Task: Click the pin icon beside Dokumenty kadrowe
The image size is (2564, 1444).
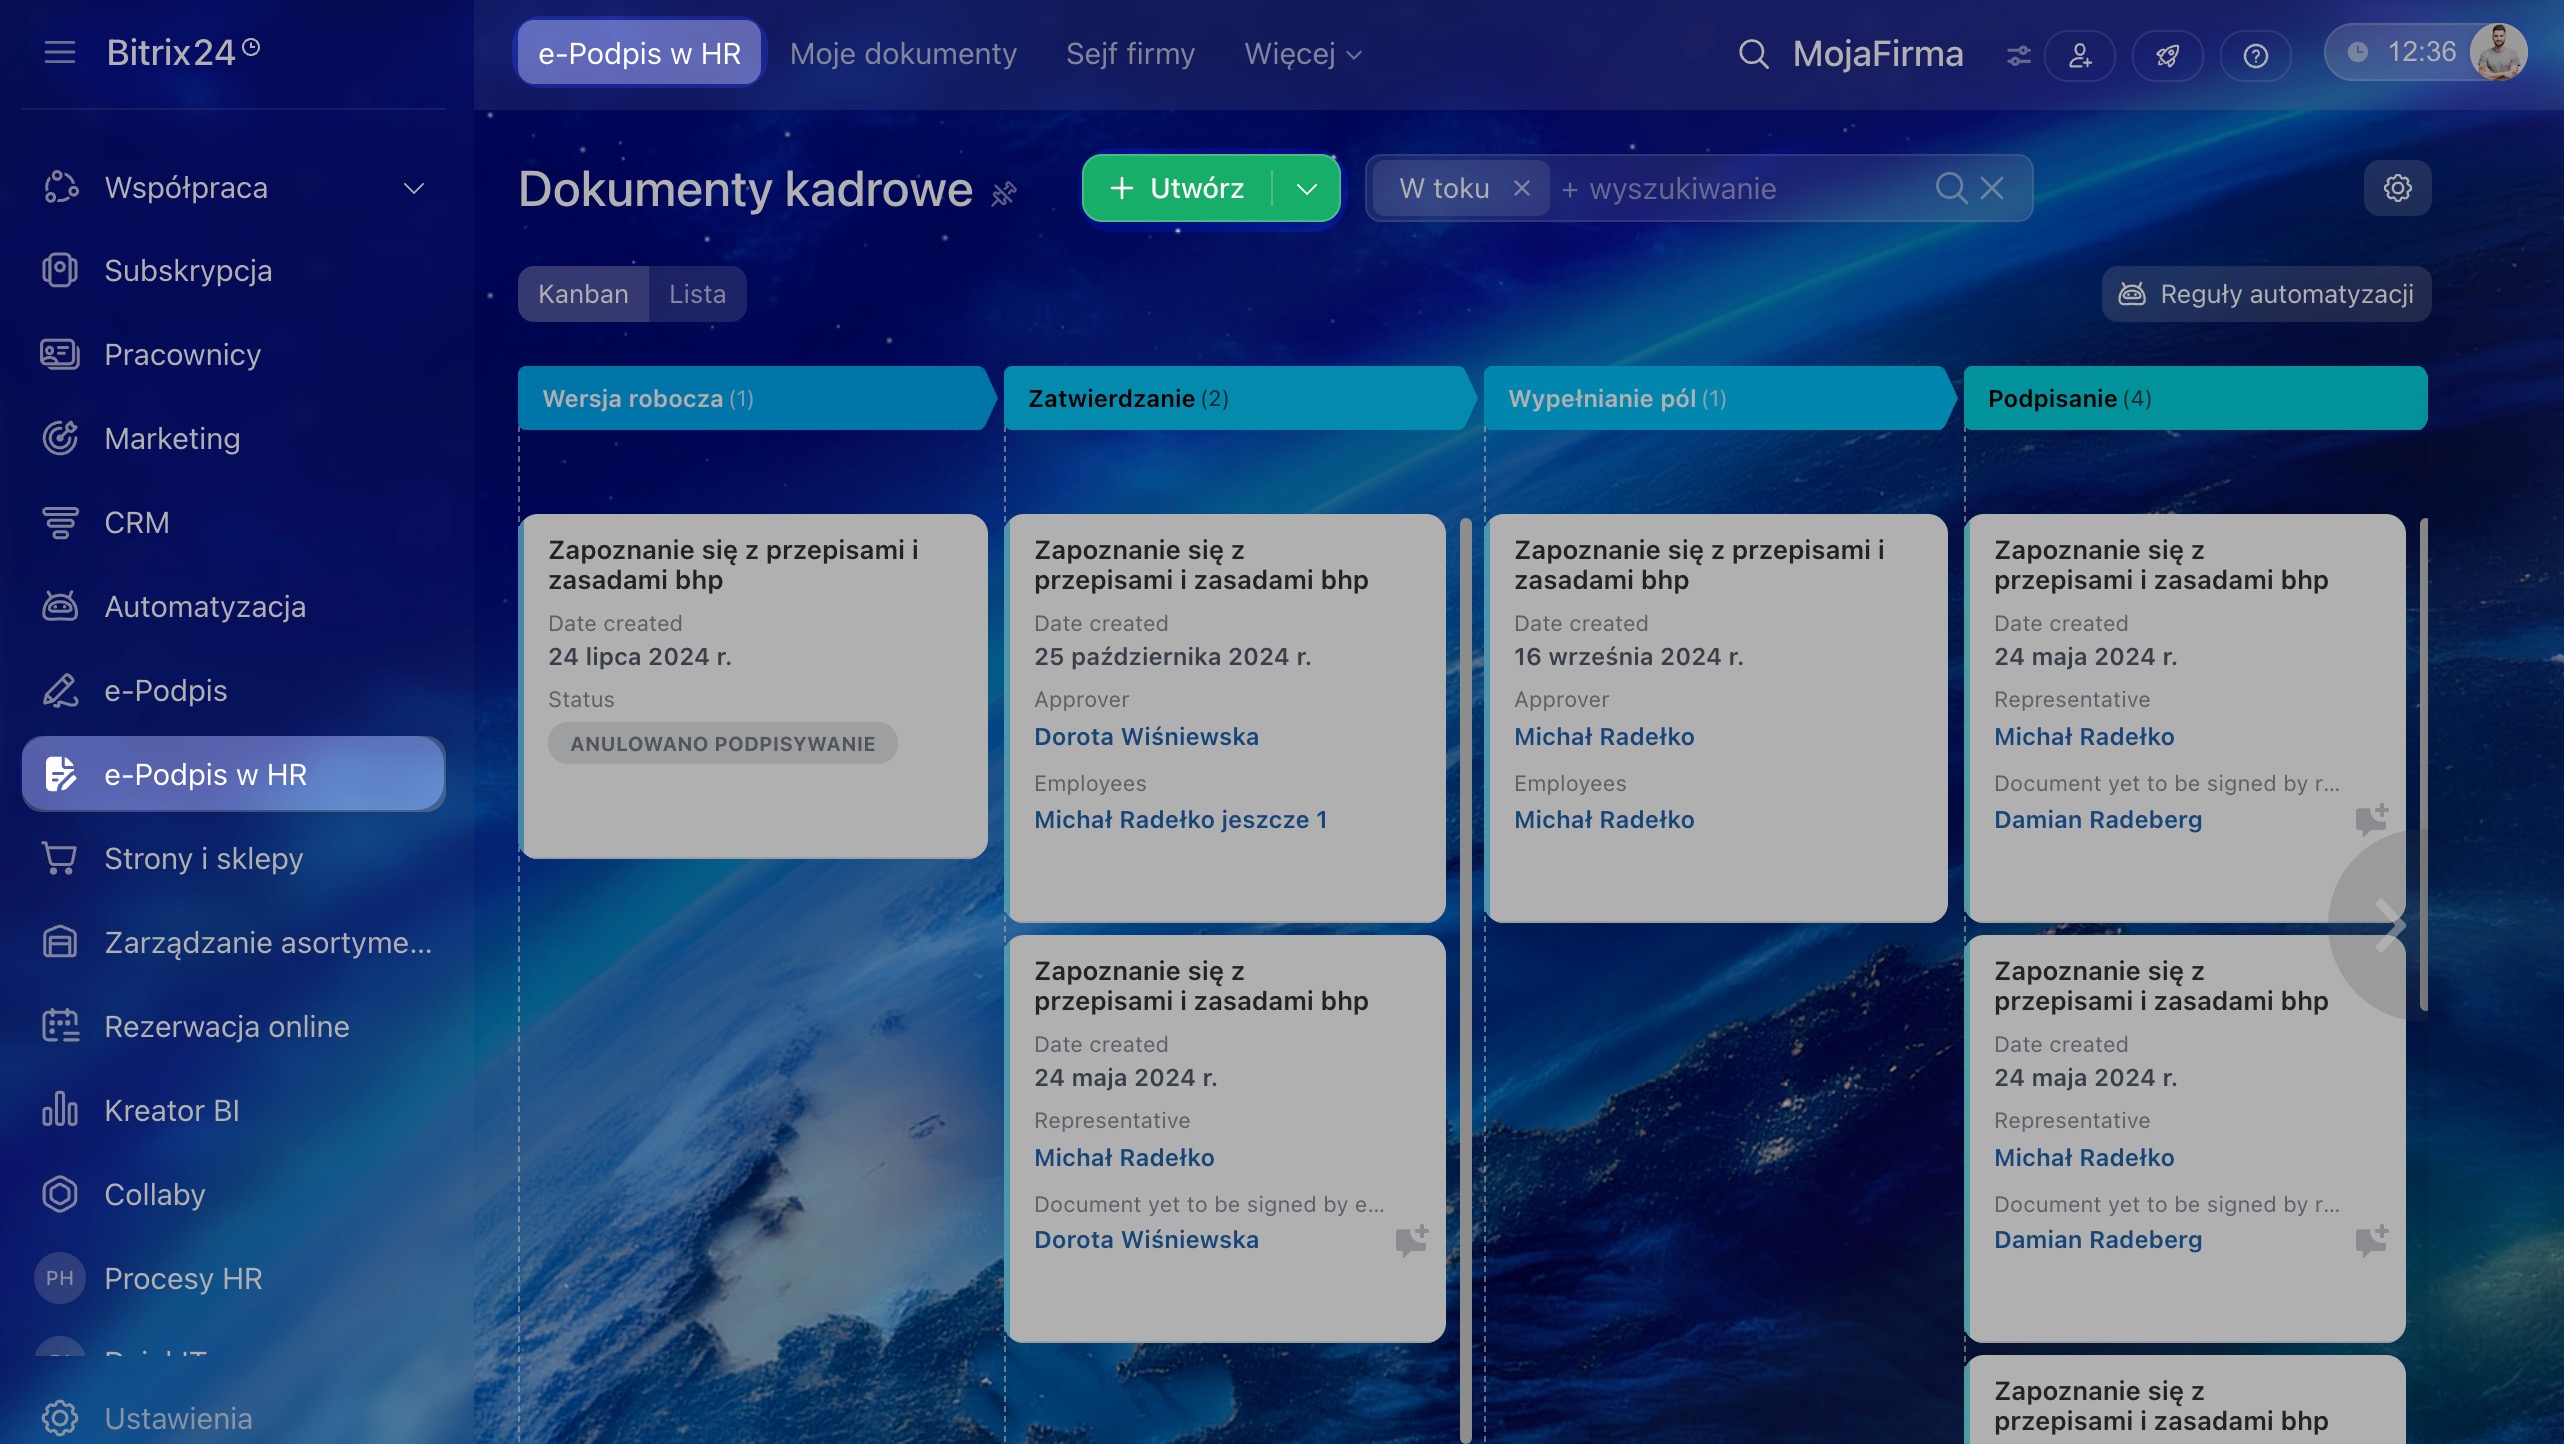Action: click(x=1004, y=193)
